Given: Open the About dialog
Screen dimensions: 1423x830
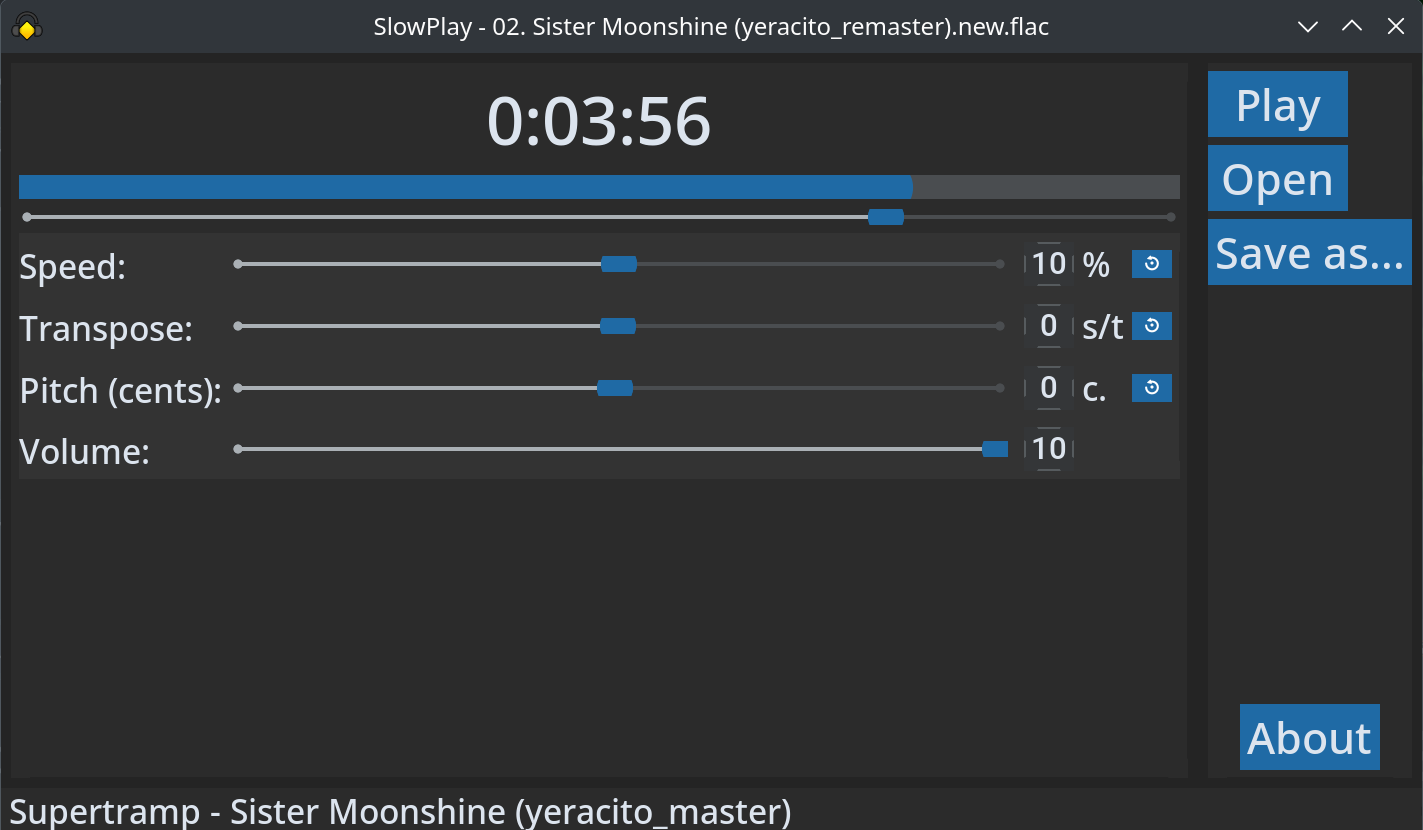Looking at the screenshot, I should tap(1309, 737).
